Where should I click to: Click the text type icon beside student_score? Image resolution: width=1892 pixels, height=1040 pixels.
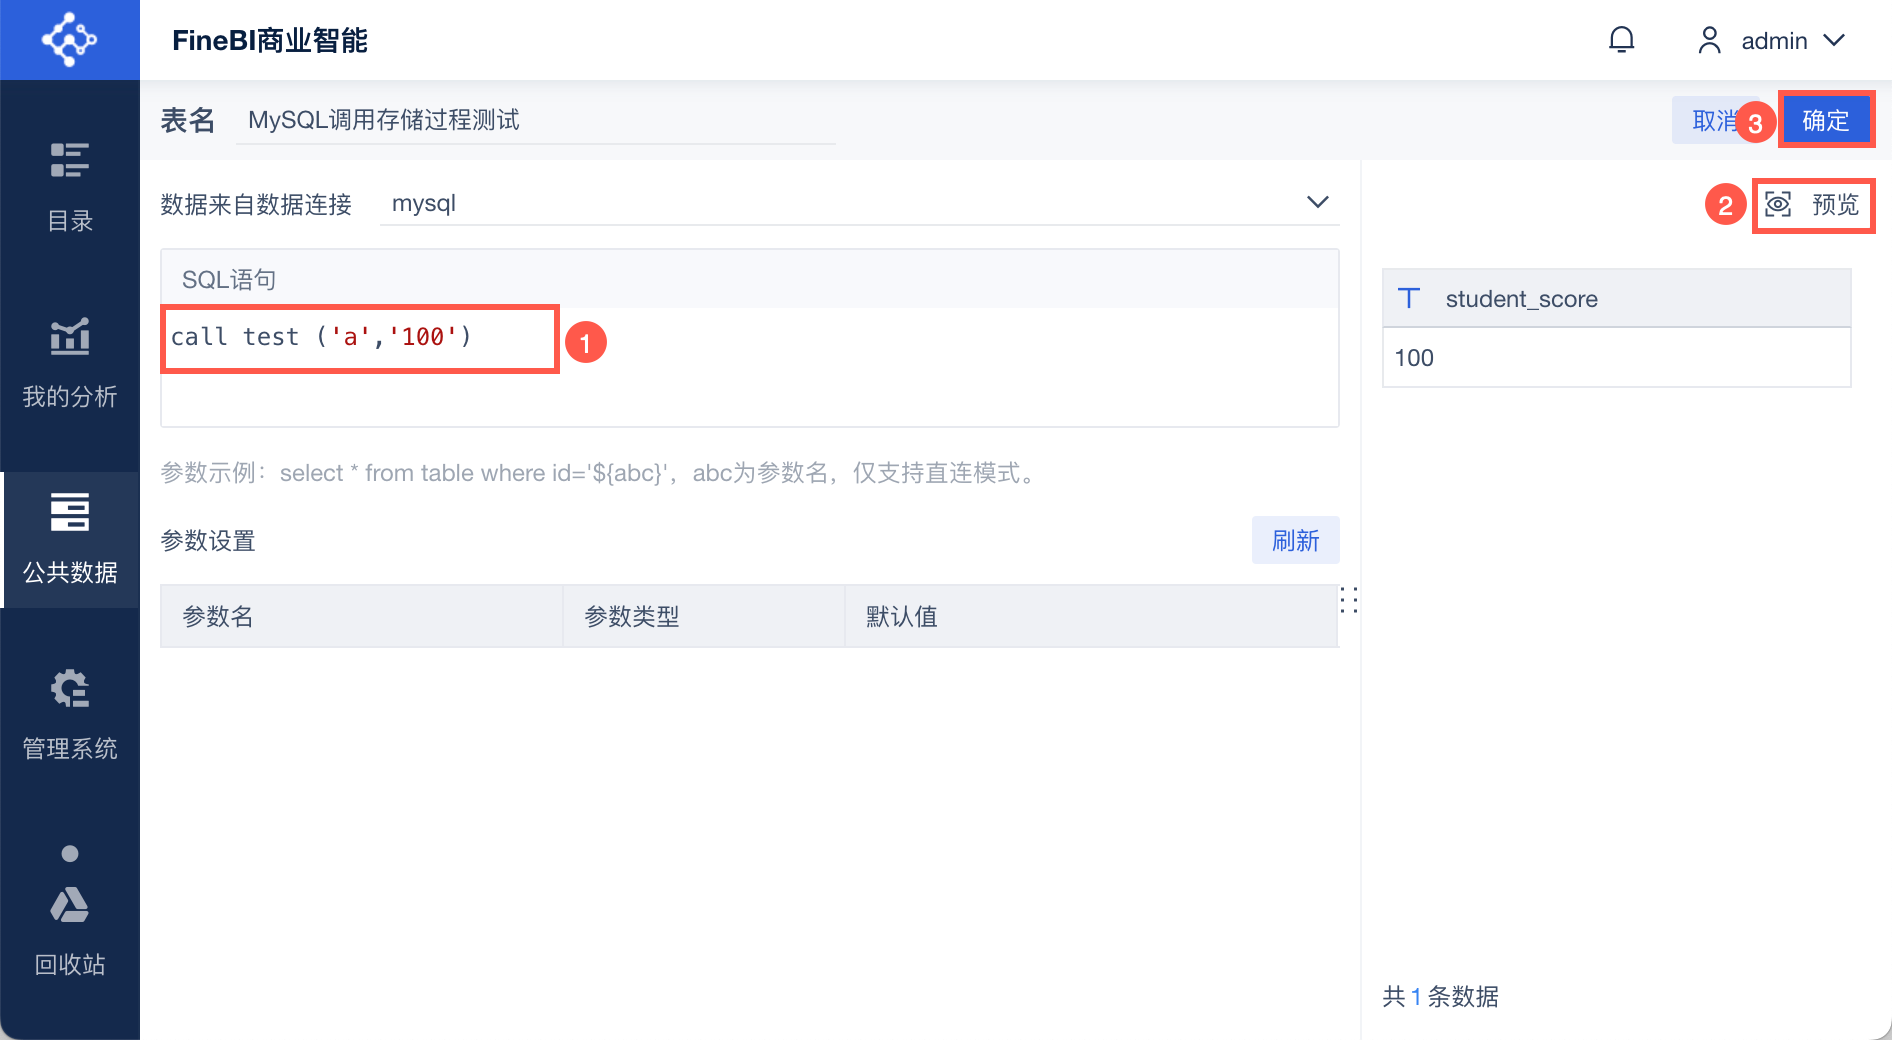click(x=1409, y=298)
